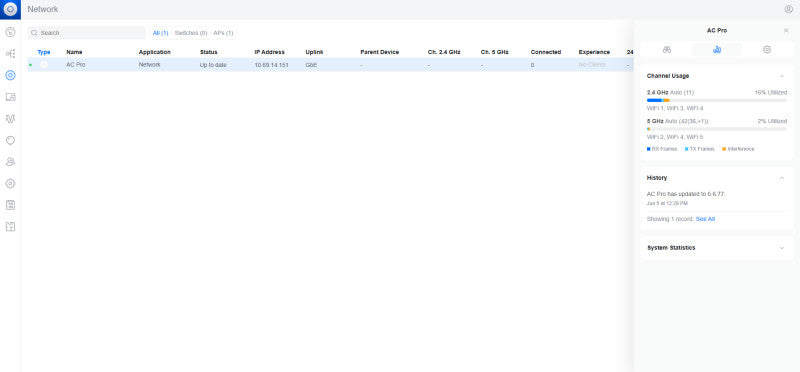The width and height of the screenshot is (800, 372).
Task: Click the 16% Utilized label
Action: click(x=771, y=92)
